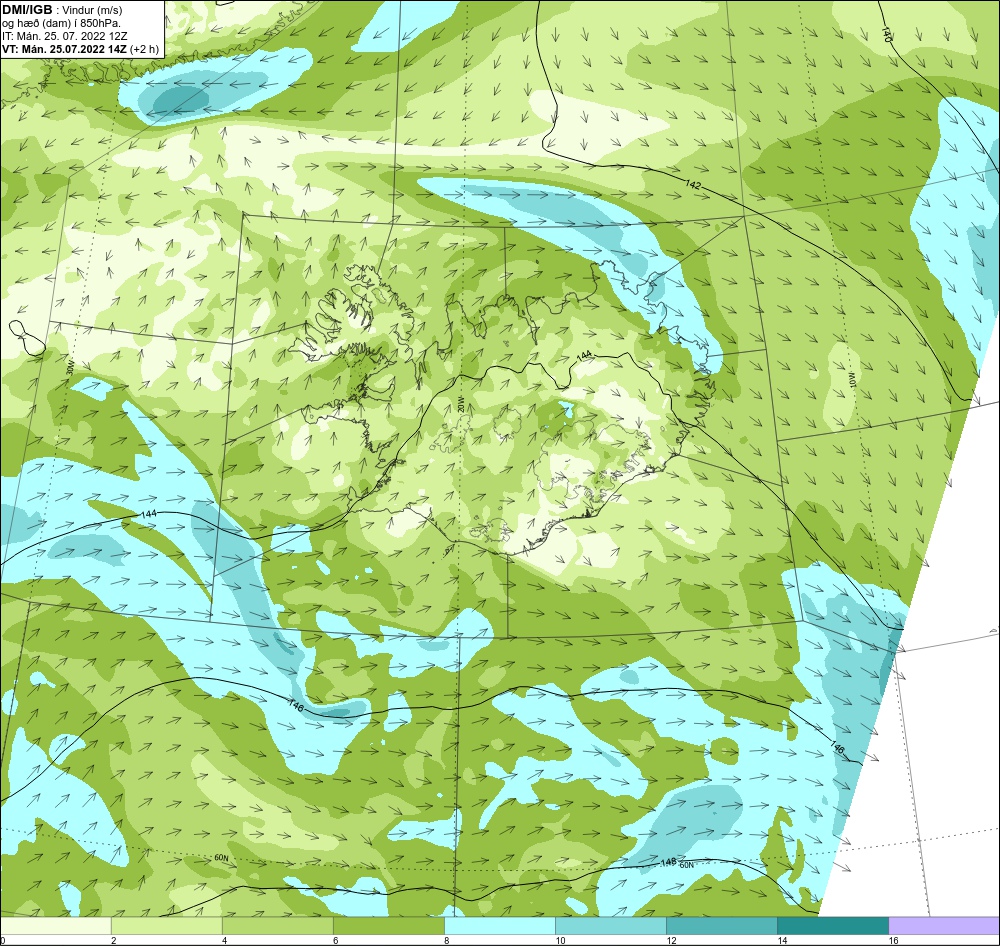Screen dimensions: 1000x946
Task: Click the '146' contour label near the eastern map edge
Action: point(837,747)
